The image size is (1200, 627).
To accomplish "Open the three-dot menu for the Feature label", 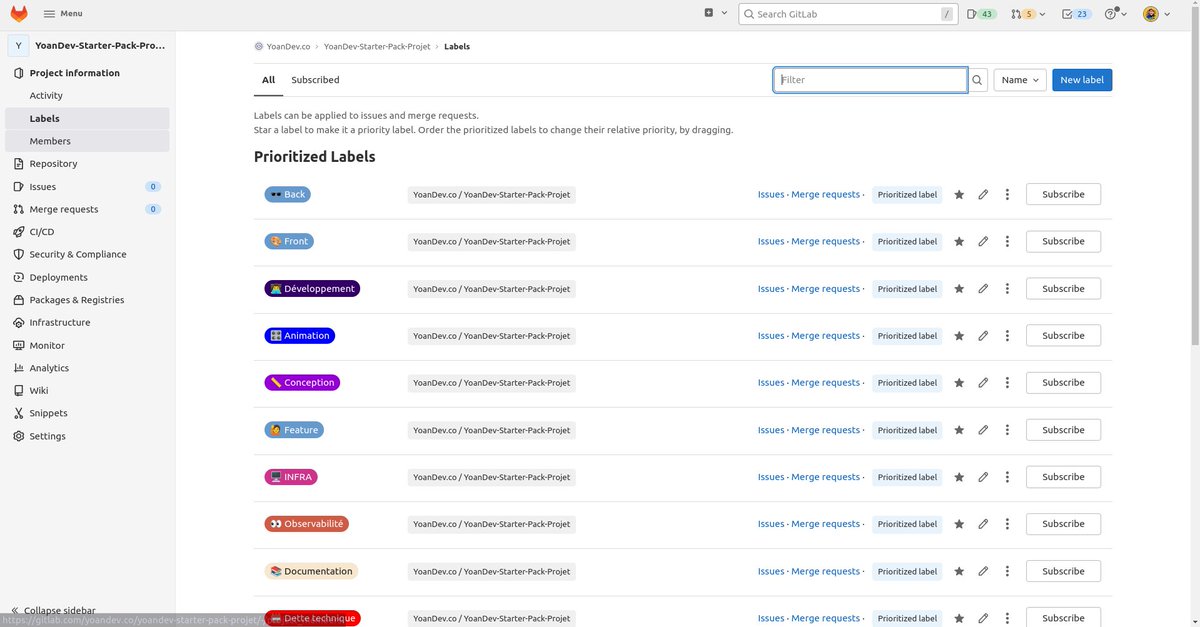I will pos(1007,429).
